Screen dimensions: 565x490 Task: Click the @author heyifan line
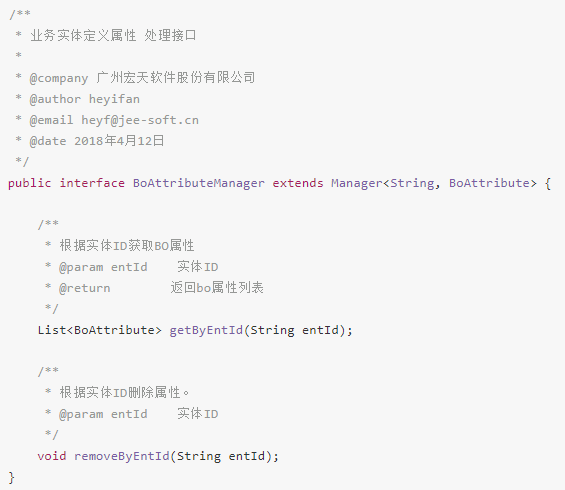click(85, 99)
